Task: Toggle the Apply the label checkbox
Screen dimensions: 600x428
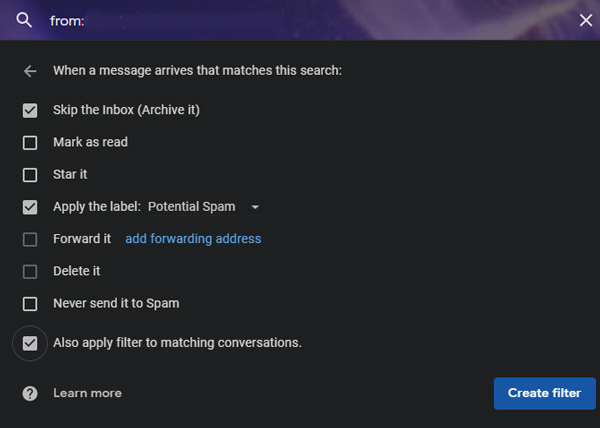Action: click(x=30, y=207)
